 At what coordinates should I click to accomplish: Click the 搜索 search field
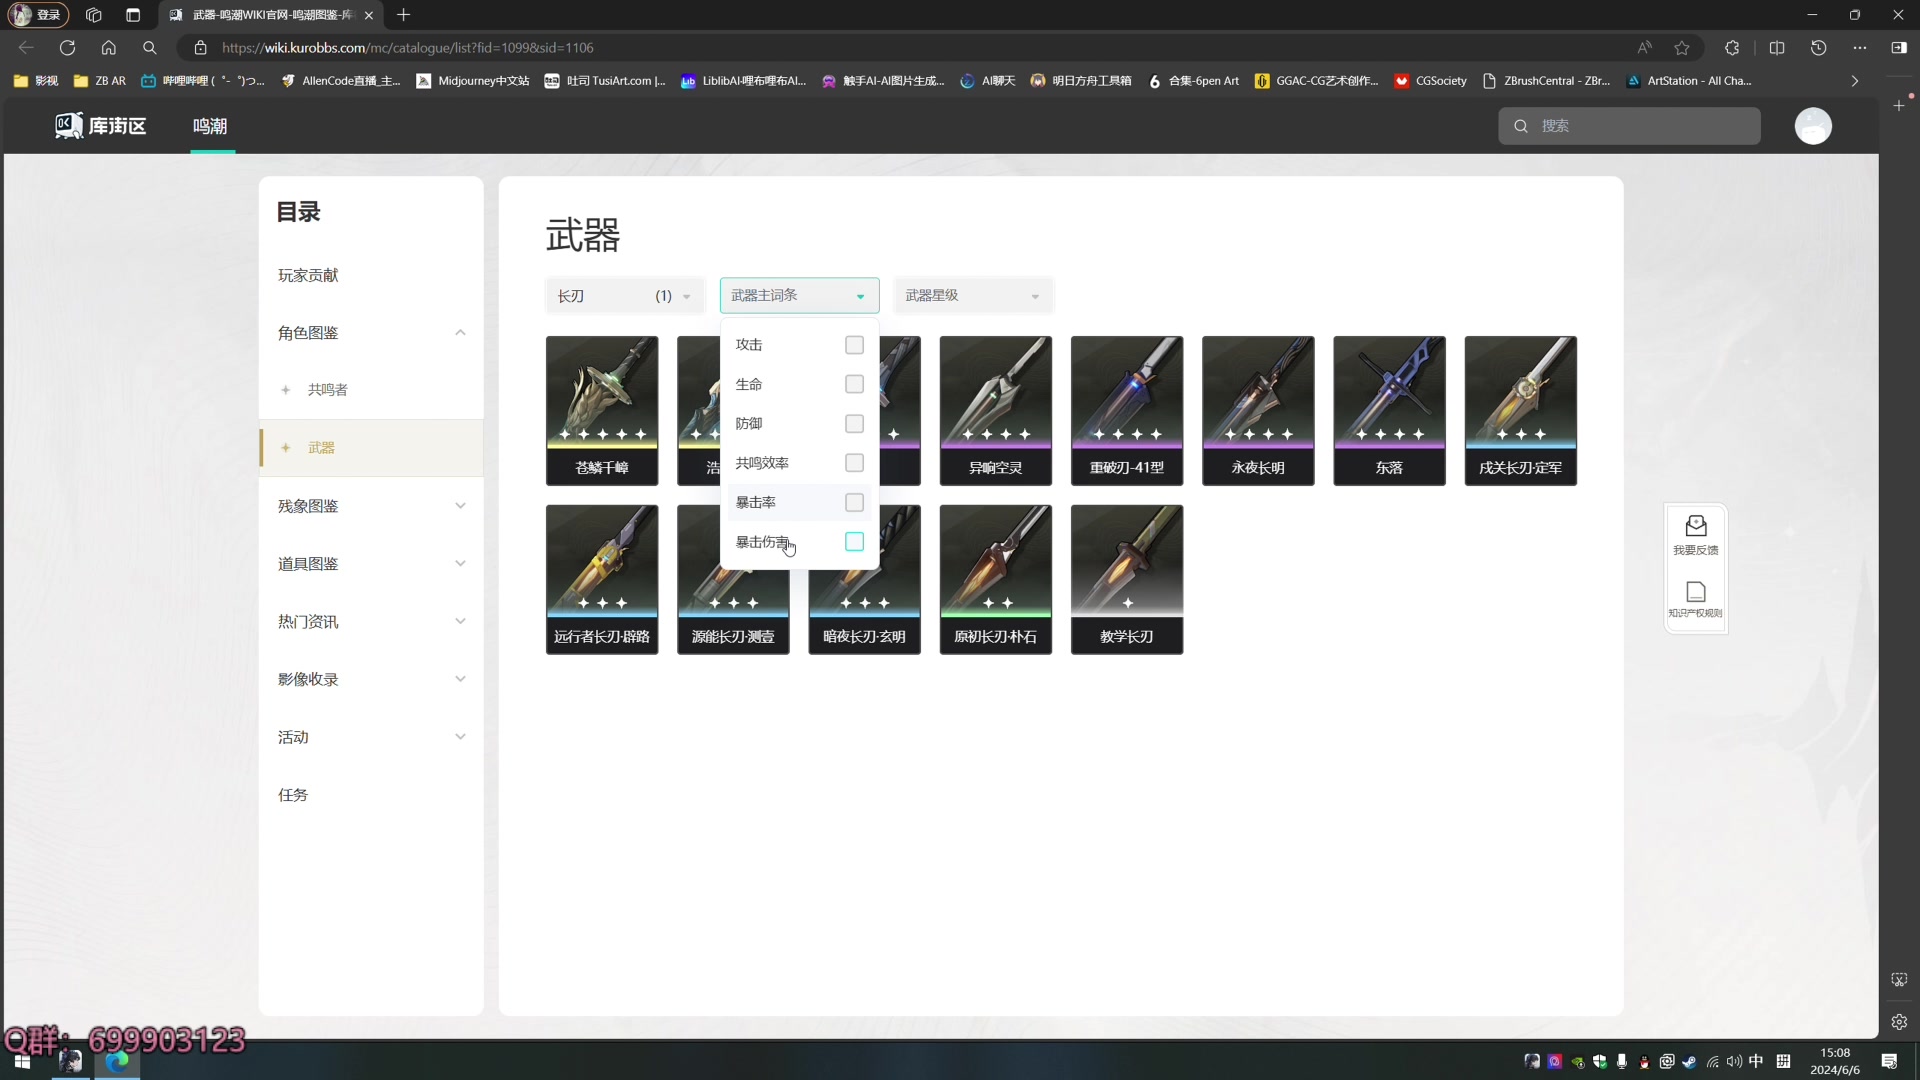pos(1629,126)
